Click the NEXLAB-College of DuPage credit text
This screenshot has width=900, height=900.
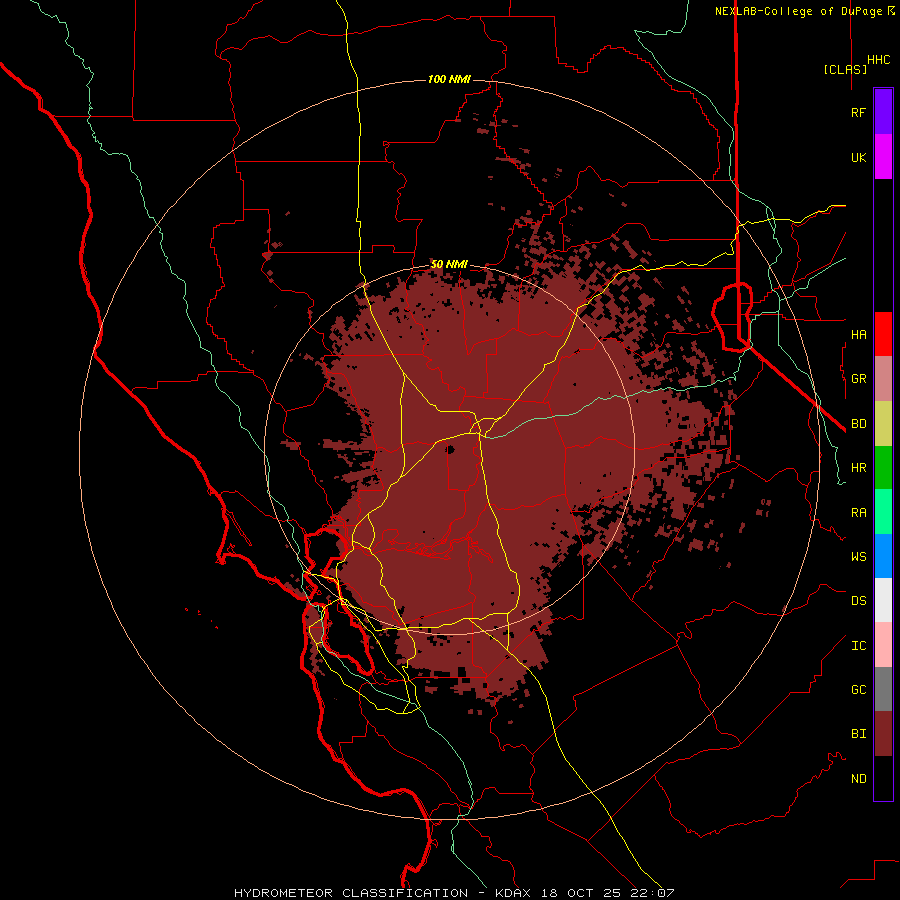coord(800,11)
